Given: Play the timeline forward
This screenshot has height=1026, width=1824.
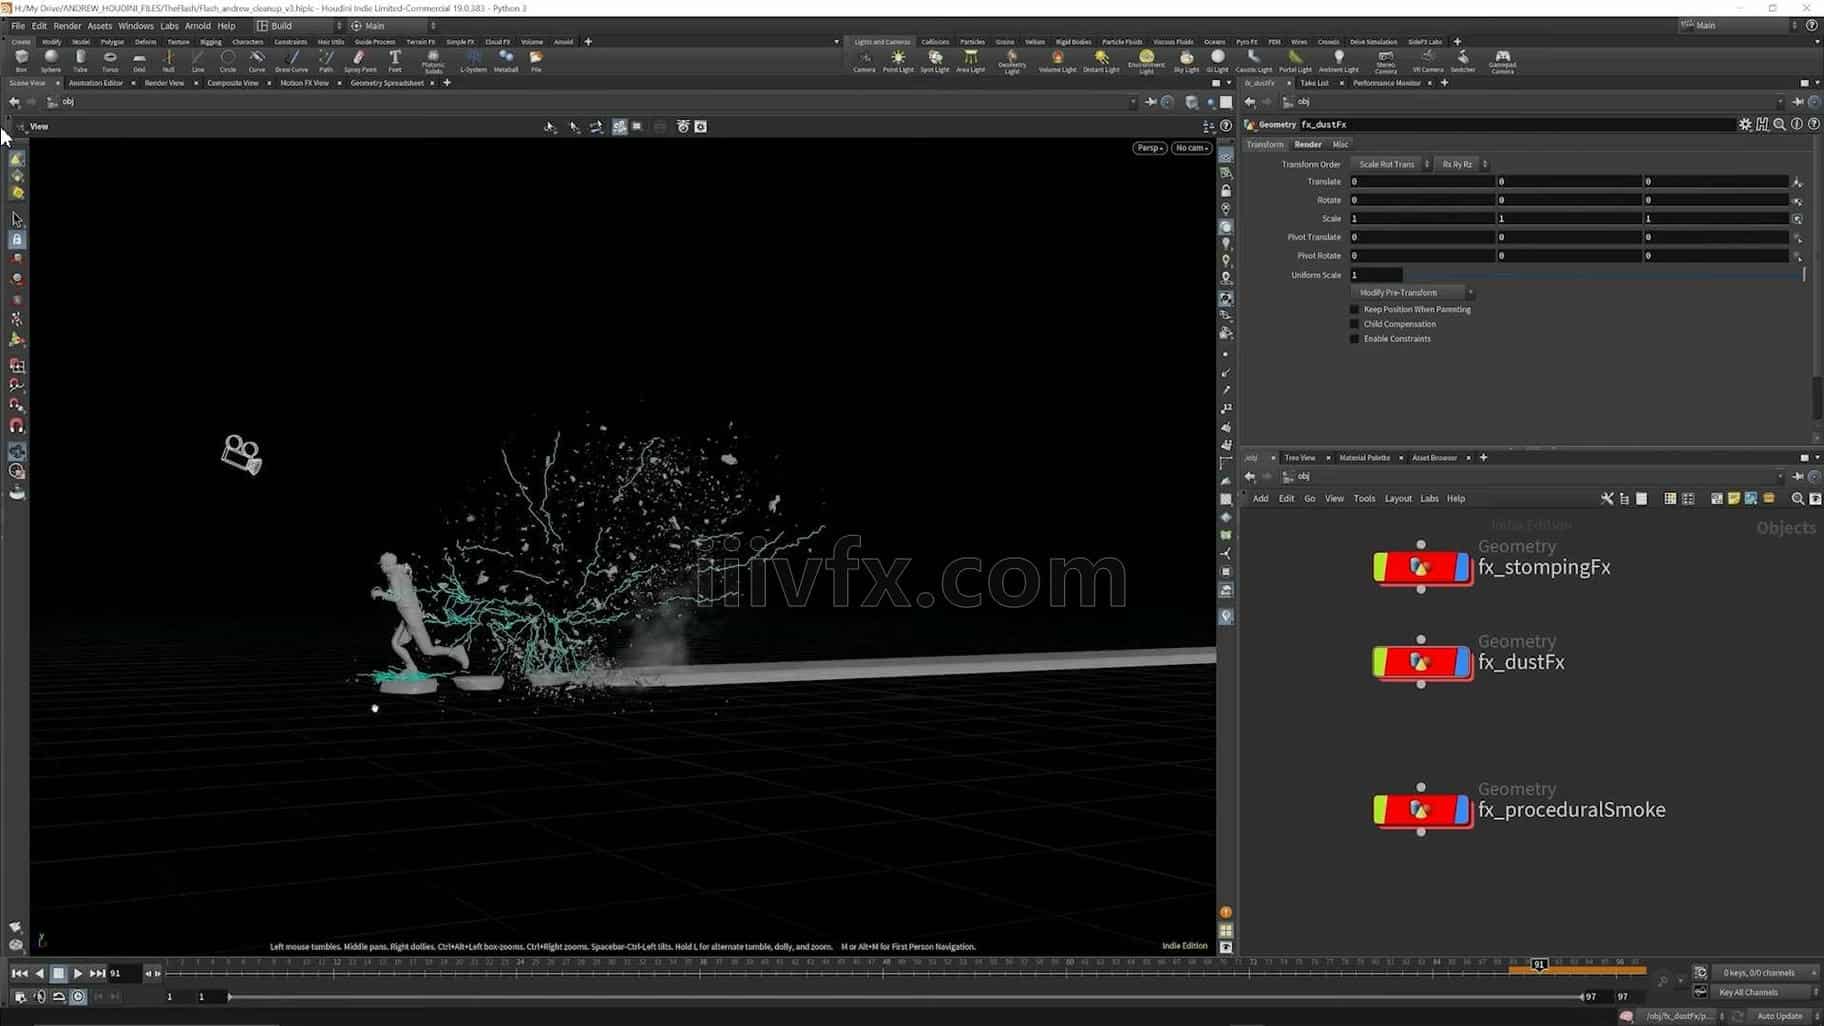Looking at the screenshot, I should click(77, 973).
